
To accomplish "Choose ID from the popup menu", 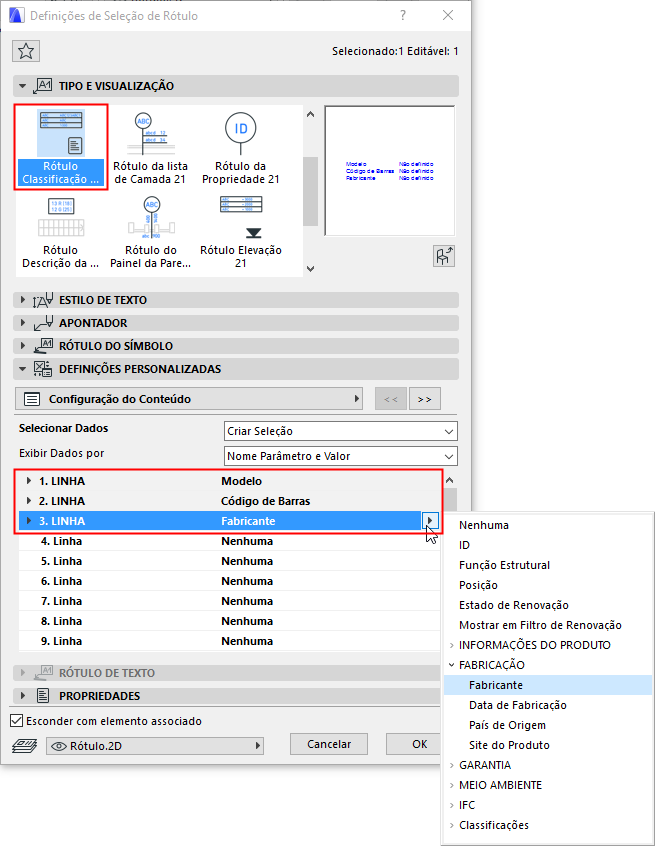I will (x=547, y=545).
